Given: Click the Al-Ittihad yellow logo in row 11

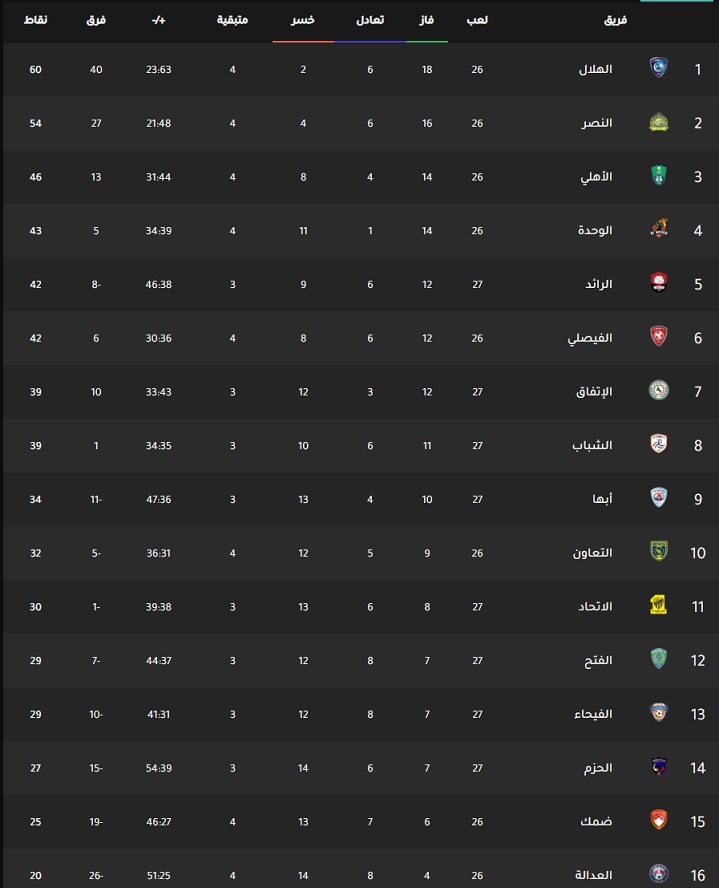Looking at the screenshot, I should tap(658, 605).
